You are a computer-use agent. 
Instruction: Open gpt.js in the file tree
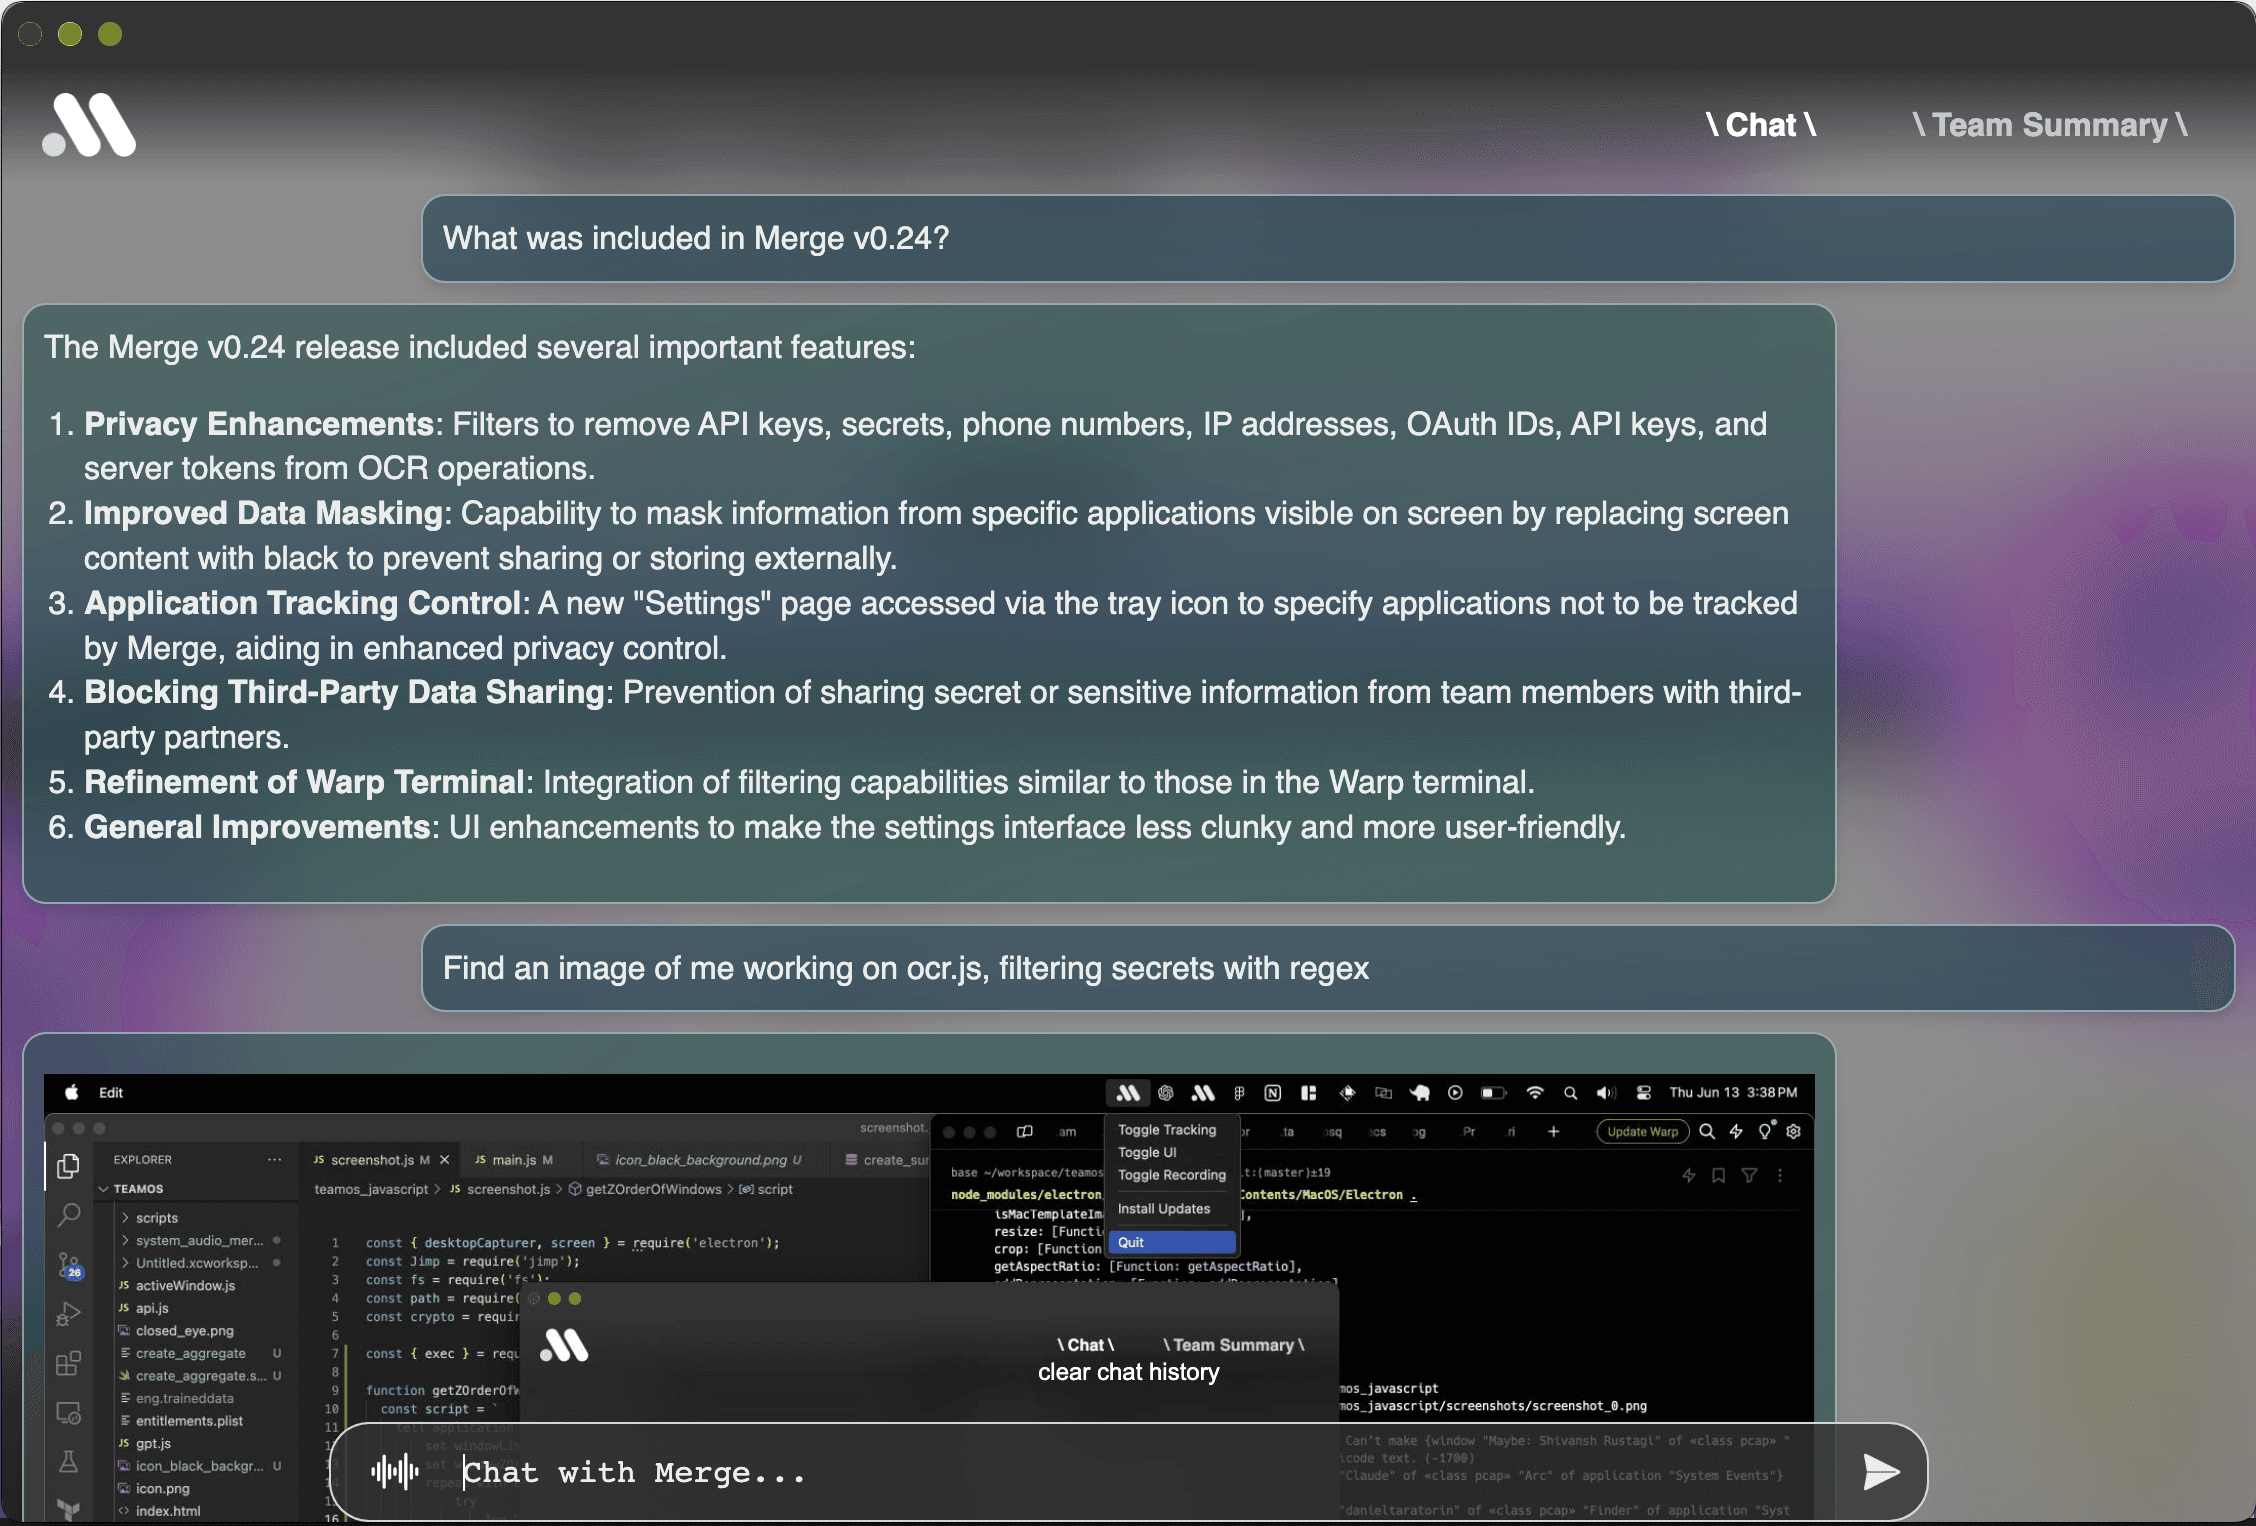click(x=154, y=1444)
